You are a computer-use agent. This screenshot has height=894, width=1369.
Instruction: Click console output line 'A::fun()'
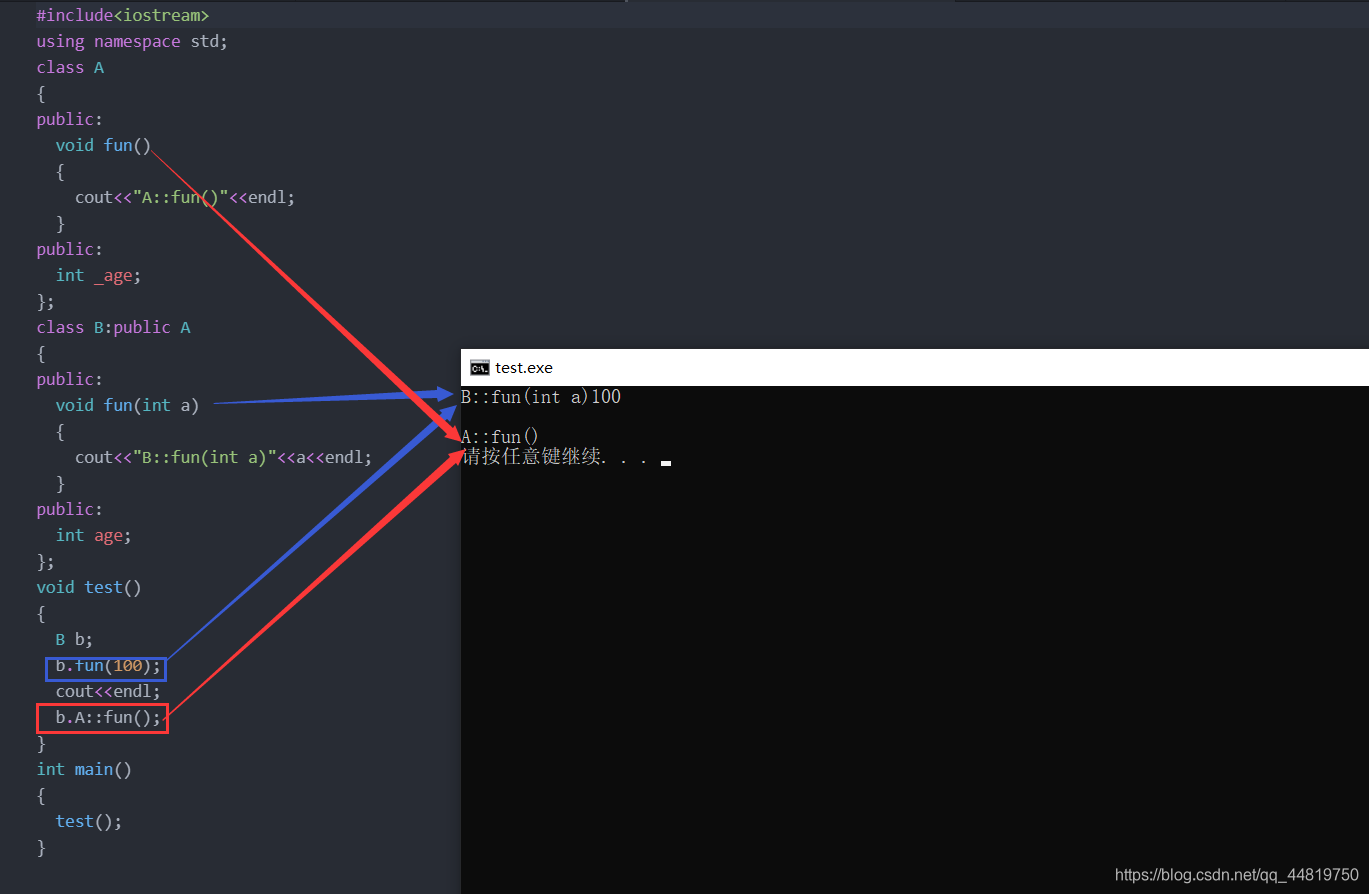[500, 436]
